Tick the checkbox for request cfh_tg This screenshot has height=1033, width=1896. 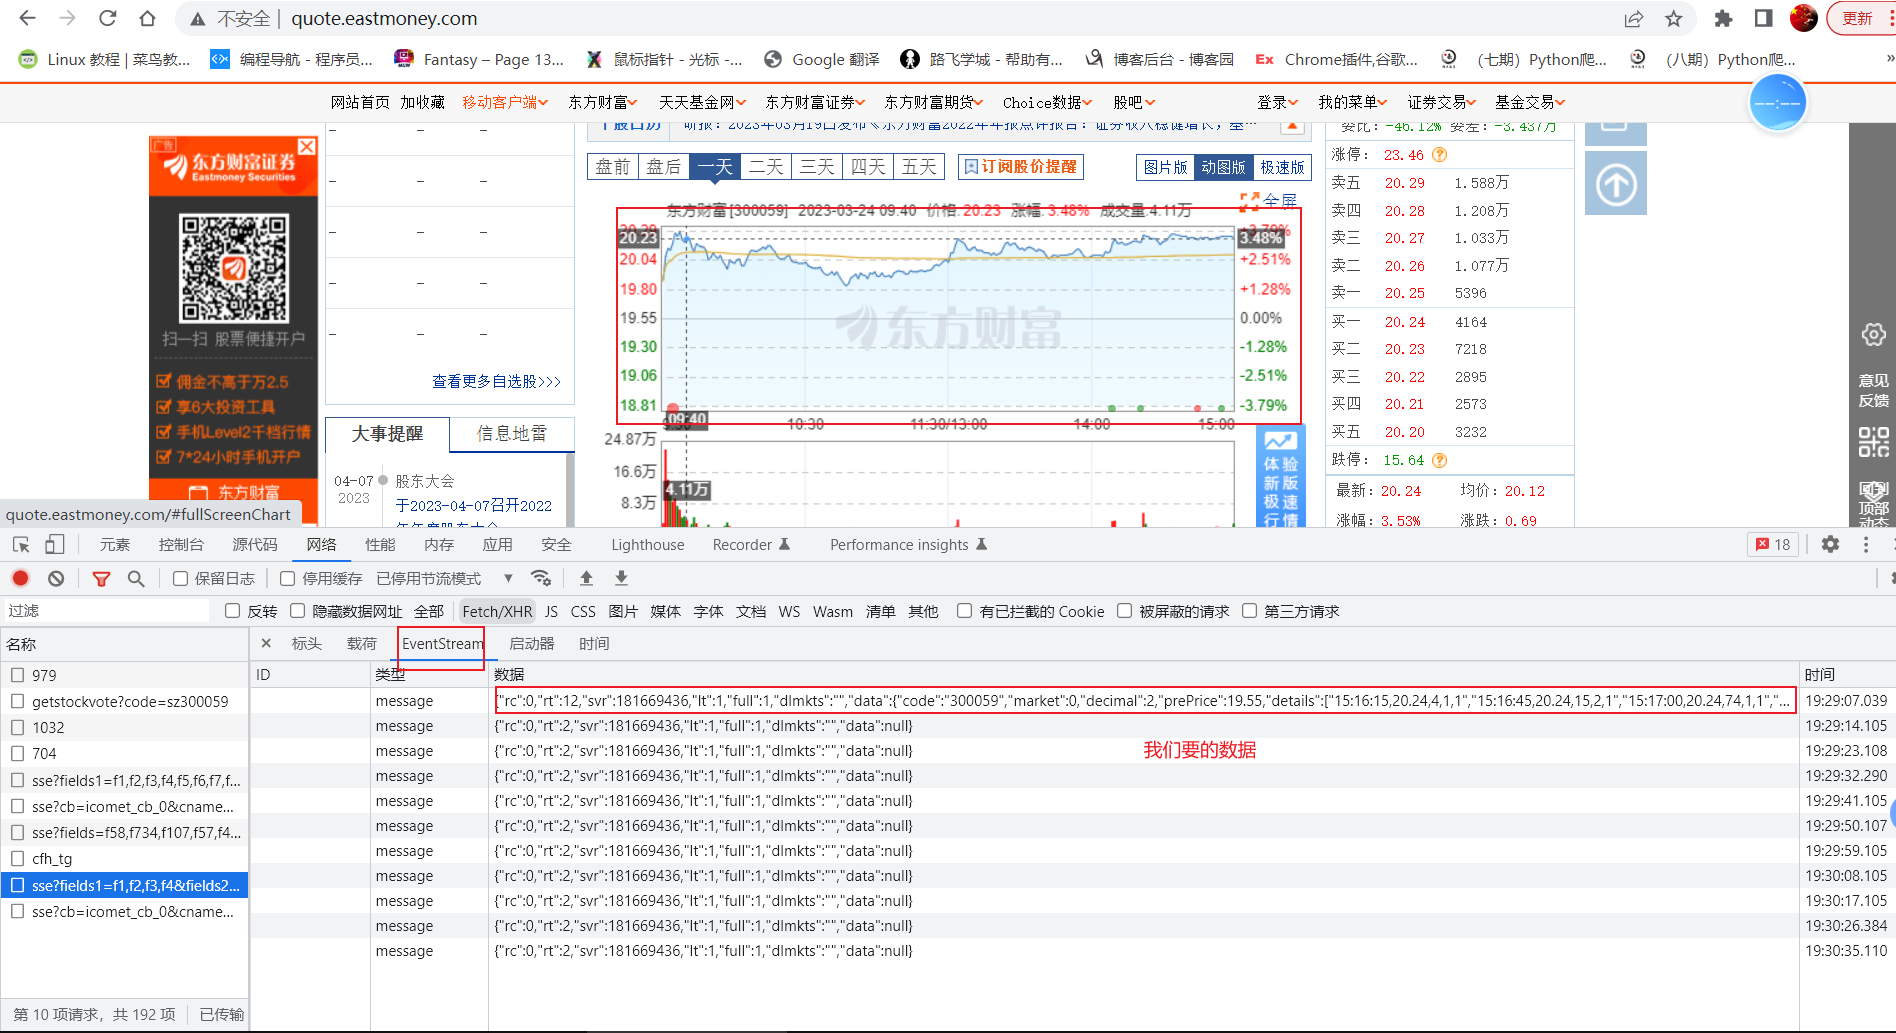(x=17, y=858)
